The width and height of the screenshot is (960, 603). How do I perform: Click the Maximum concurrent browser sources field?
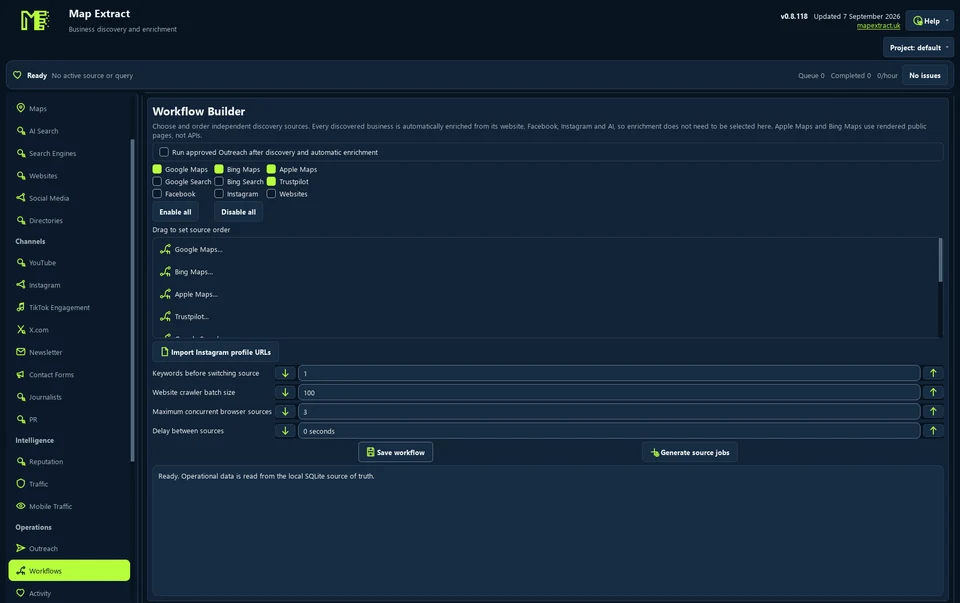click(609, 411)
